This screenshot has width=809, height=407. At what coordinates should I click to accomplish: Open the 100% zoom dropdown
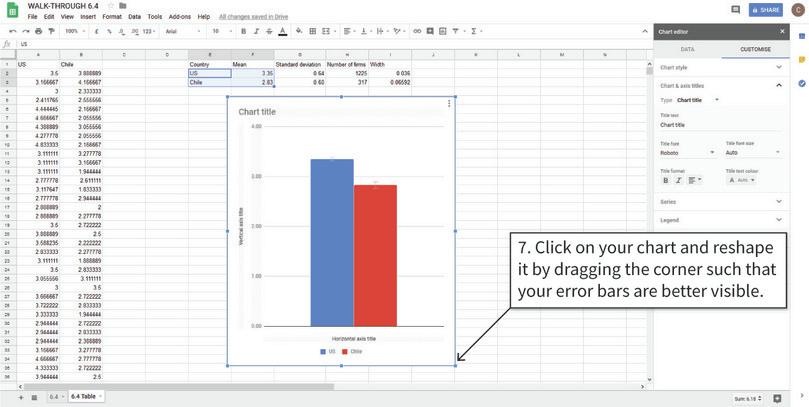click(75, 31)
